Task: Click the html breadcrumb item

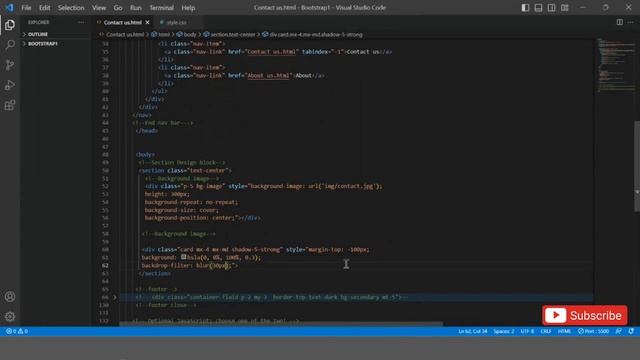Action: point(161,35)
